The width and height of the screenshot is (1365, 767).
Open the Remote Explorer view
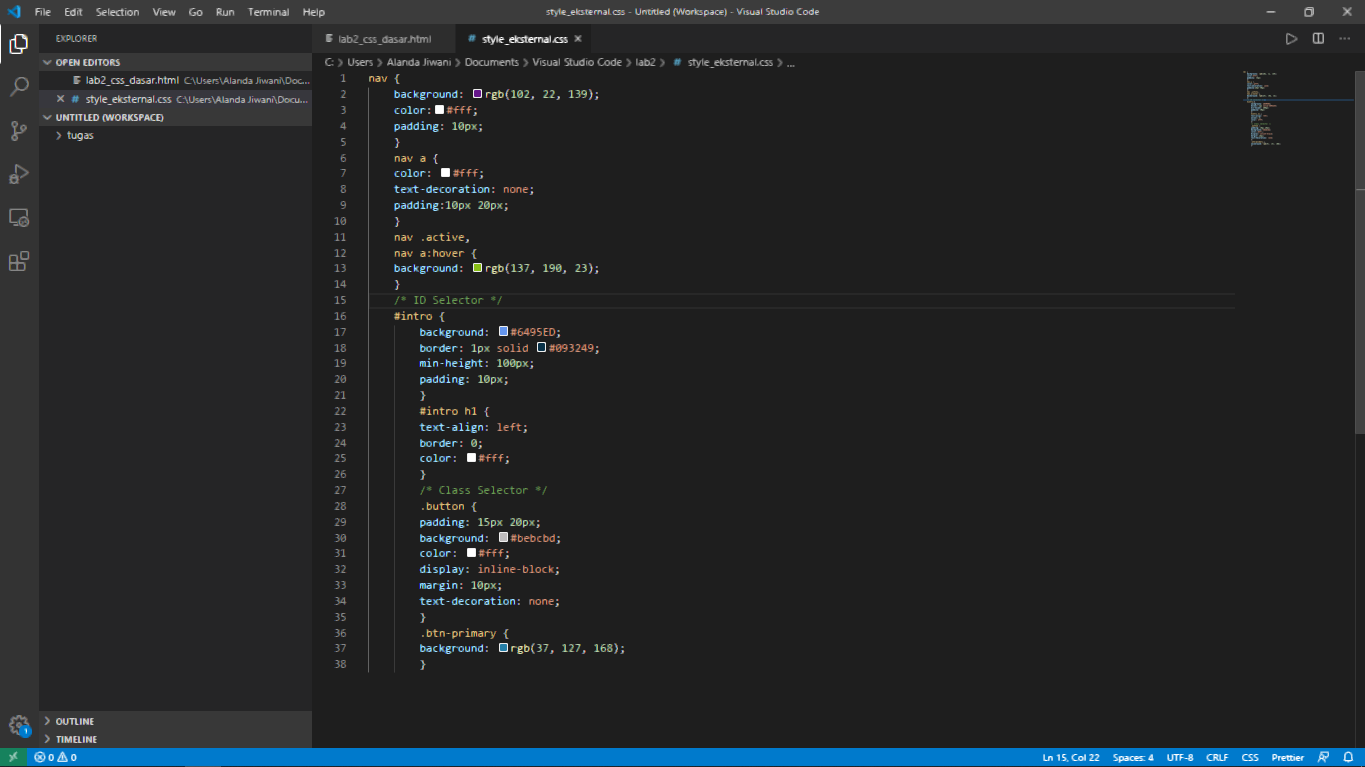click(18, 217)
